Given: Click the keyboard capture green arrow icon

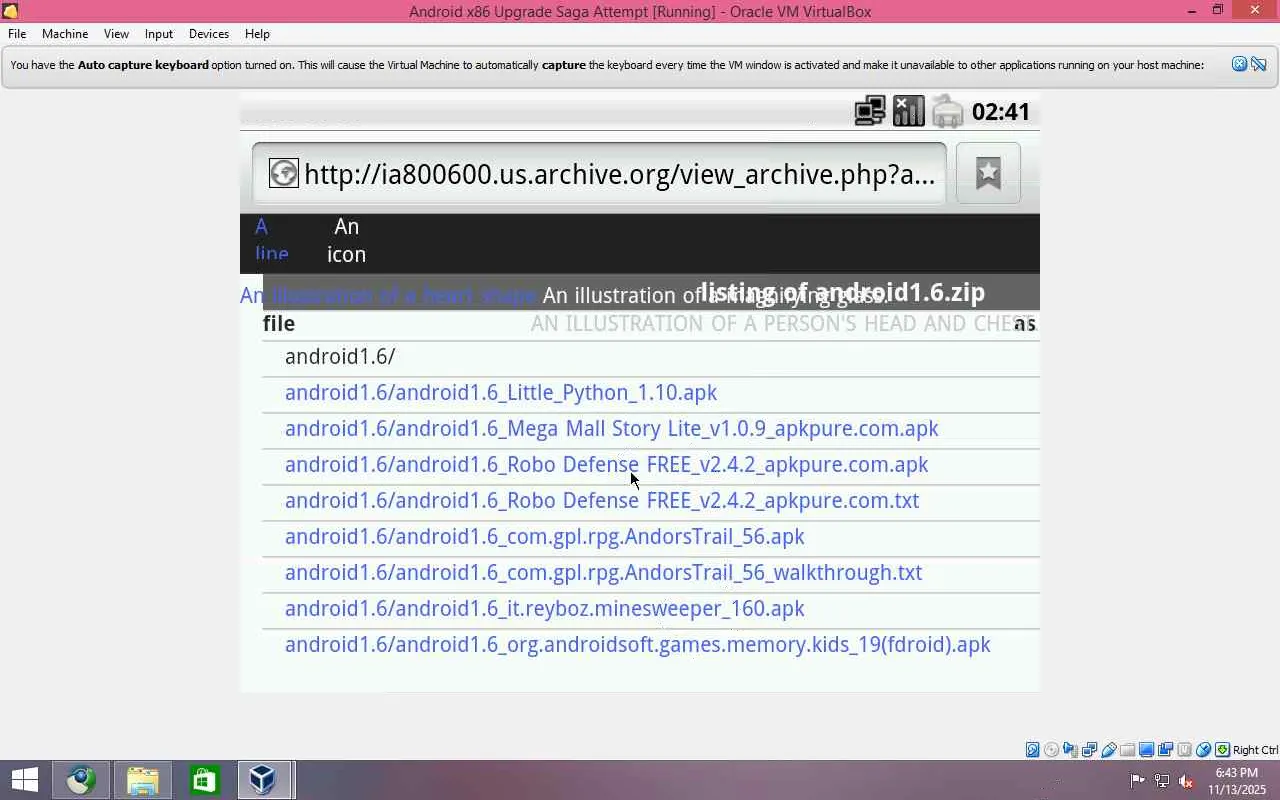Looking at the screenshot, I should coord(1222,750).
